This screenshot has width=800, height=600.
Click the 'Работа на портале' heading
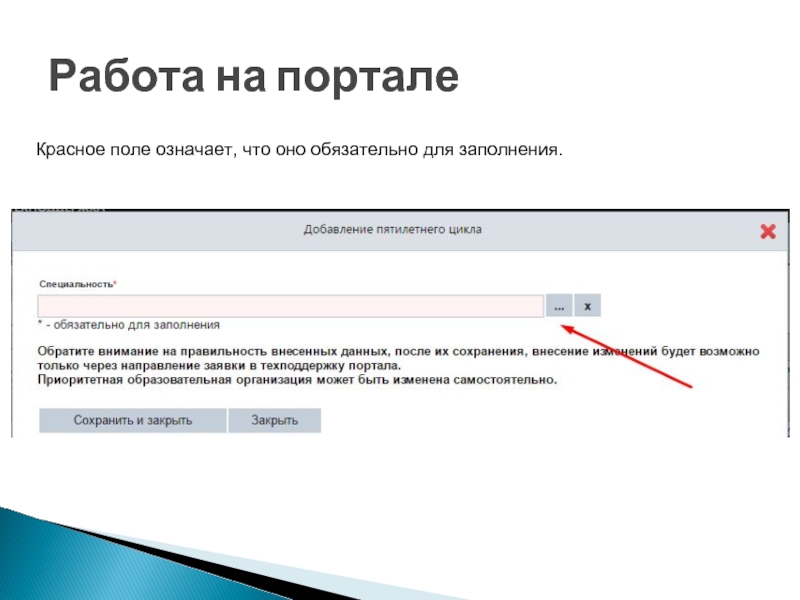254,77
